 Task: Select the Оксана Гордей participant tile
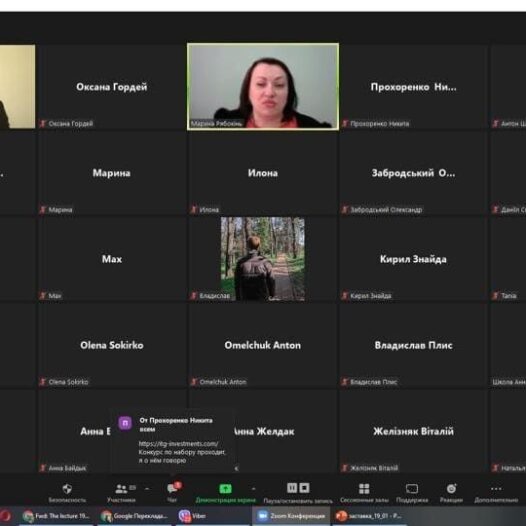point(112,86)
